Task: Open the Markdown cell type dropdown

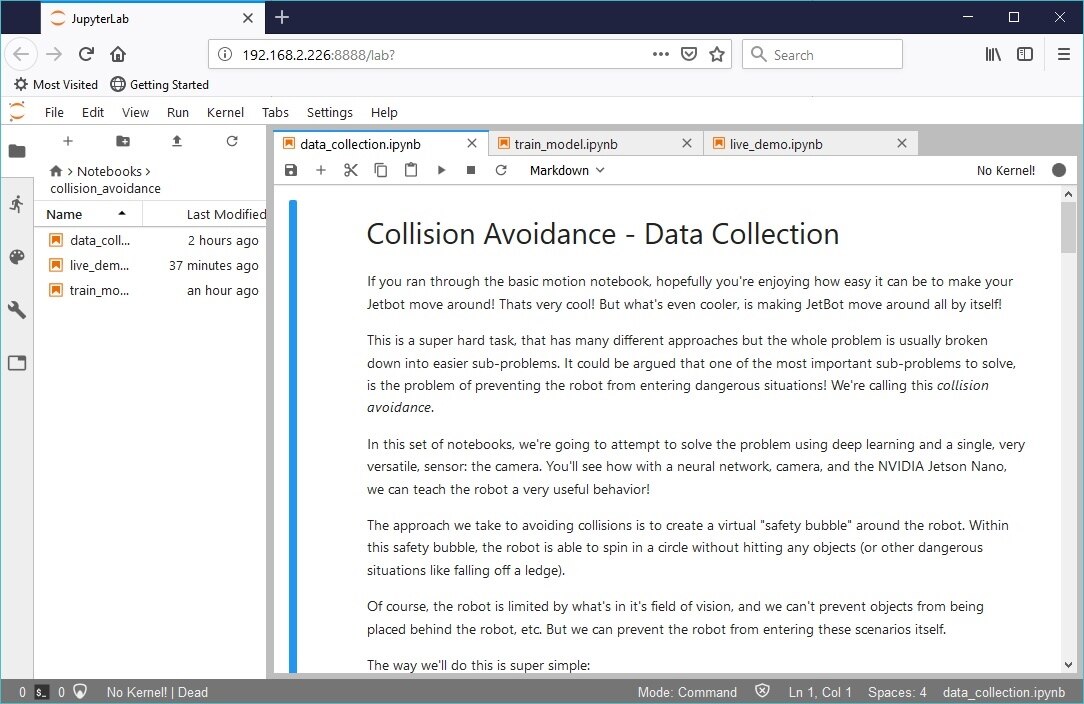Action: pyautogui.click(x=567, y=171)
